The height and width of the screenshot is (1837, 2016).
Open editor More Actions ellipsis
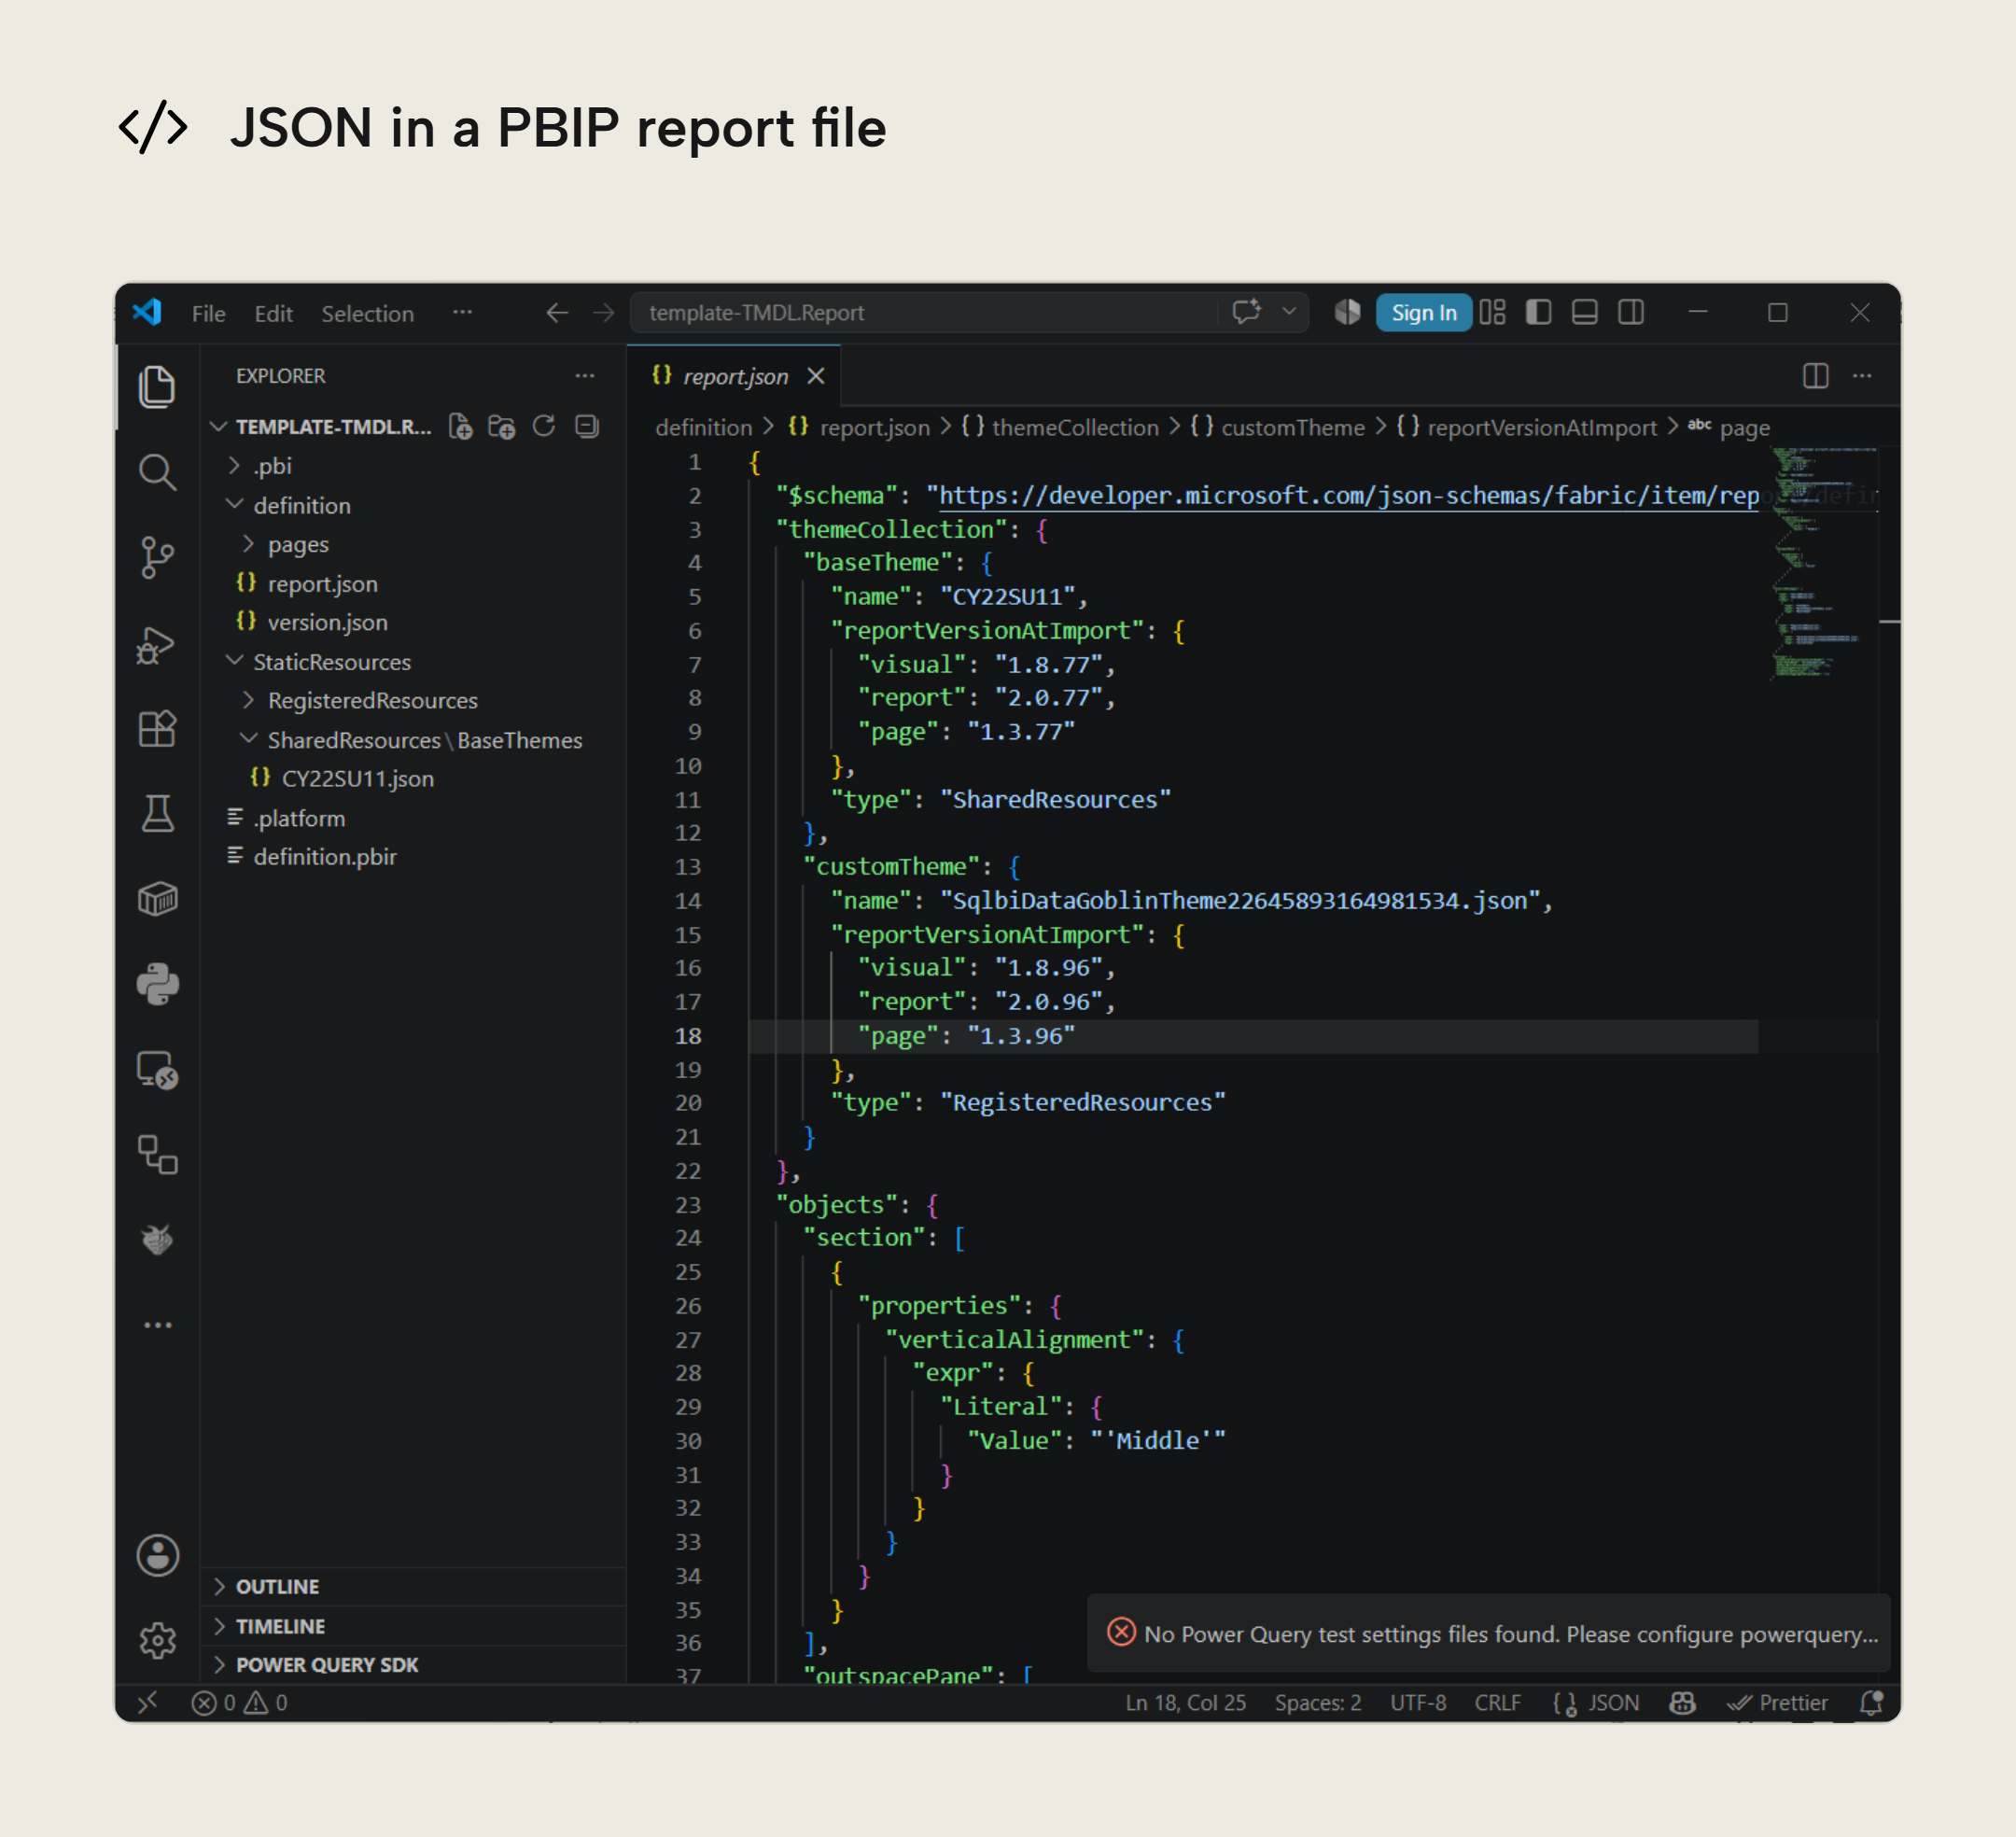[x=1861, y=376]
